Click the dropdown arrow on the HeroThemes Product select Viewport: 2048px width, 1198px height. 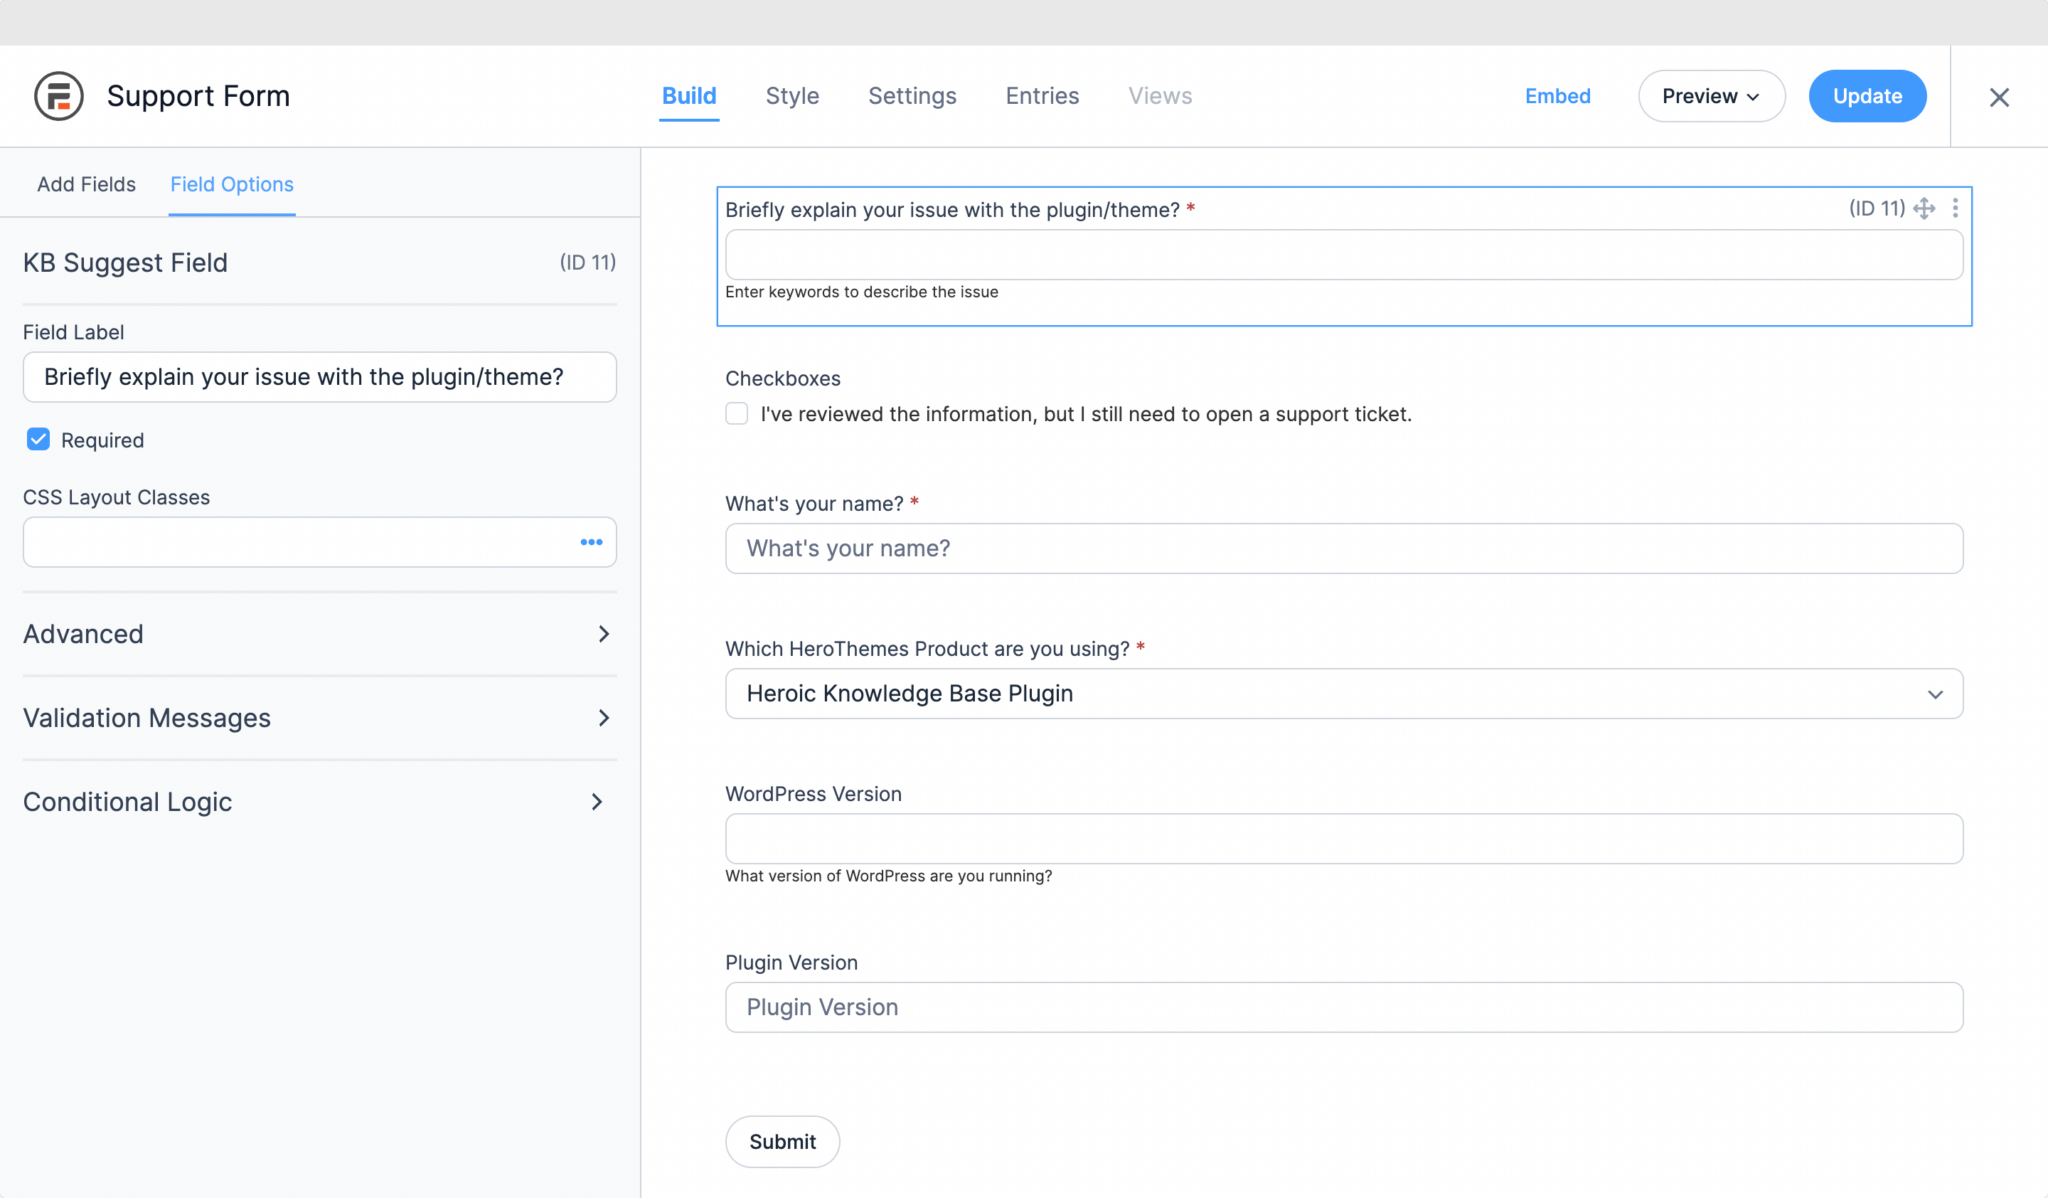[x=1935, y=693]
